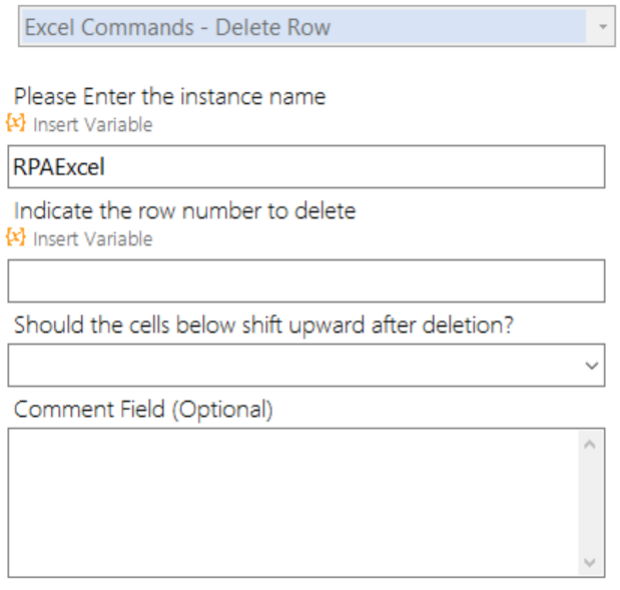Open the shift cells upward dropdown
Image resolution: width=620 pixels, height=590 pixels.
[x=306, y=365]
